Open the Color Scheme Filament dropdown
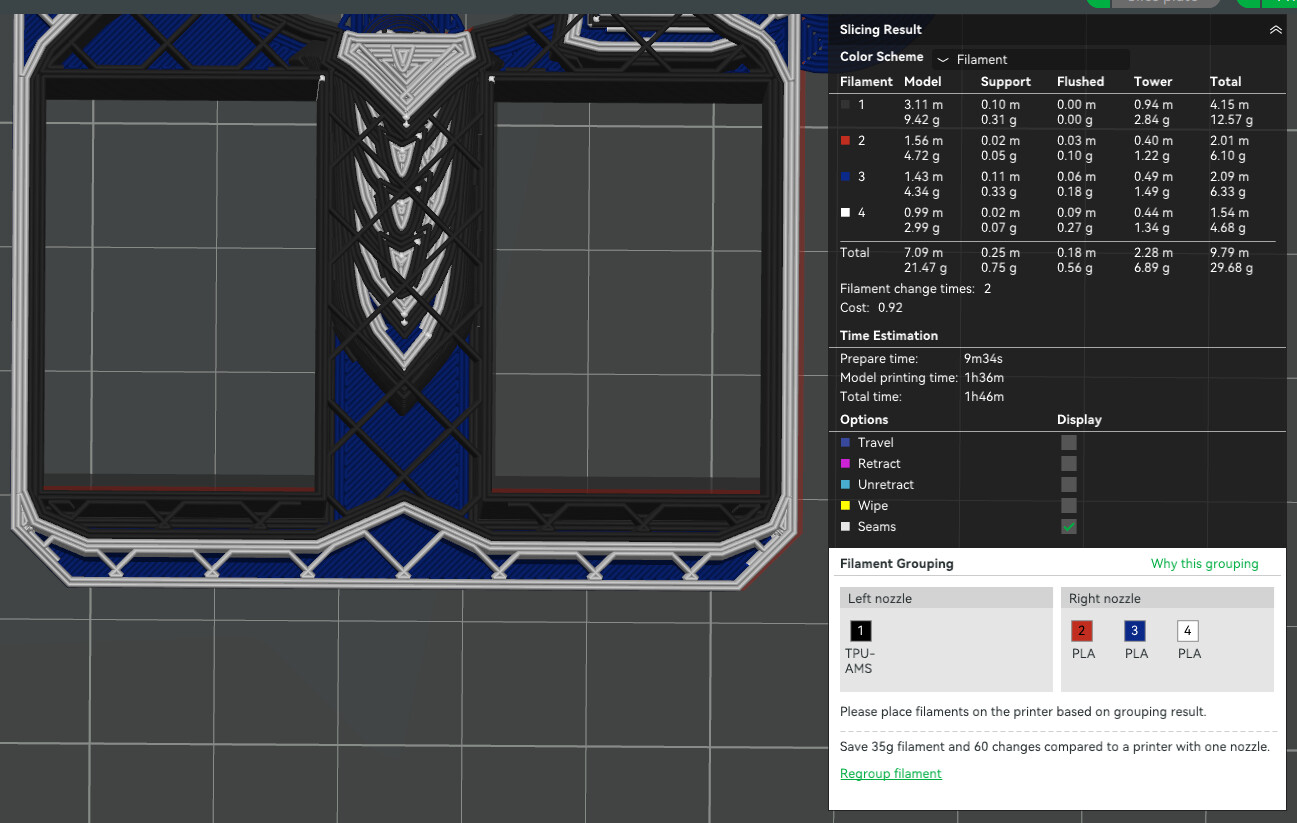Image resolution: width=1297 pixels, height=823 pixels. [x=1031, y=59]
